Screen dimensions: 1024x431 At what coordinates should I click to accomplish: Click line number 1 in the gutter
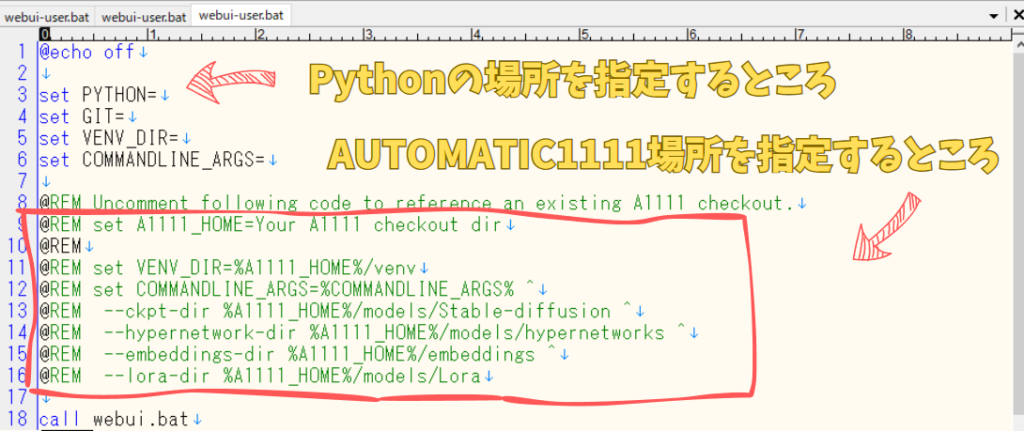pos(22,51)
